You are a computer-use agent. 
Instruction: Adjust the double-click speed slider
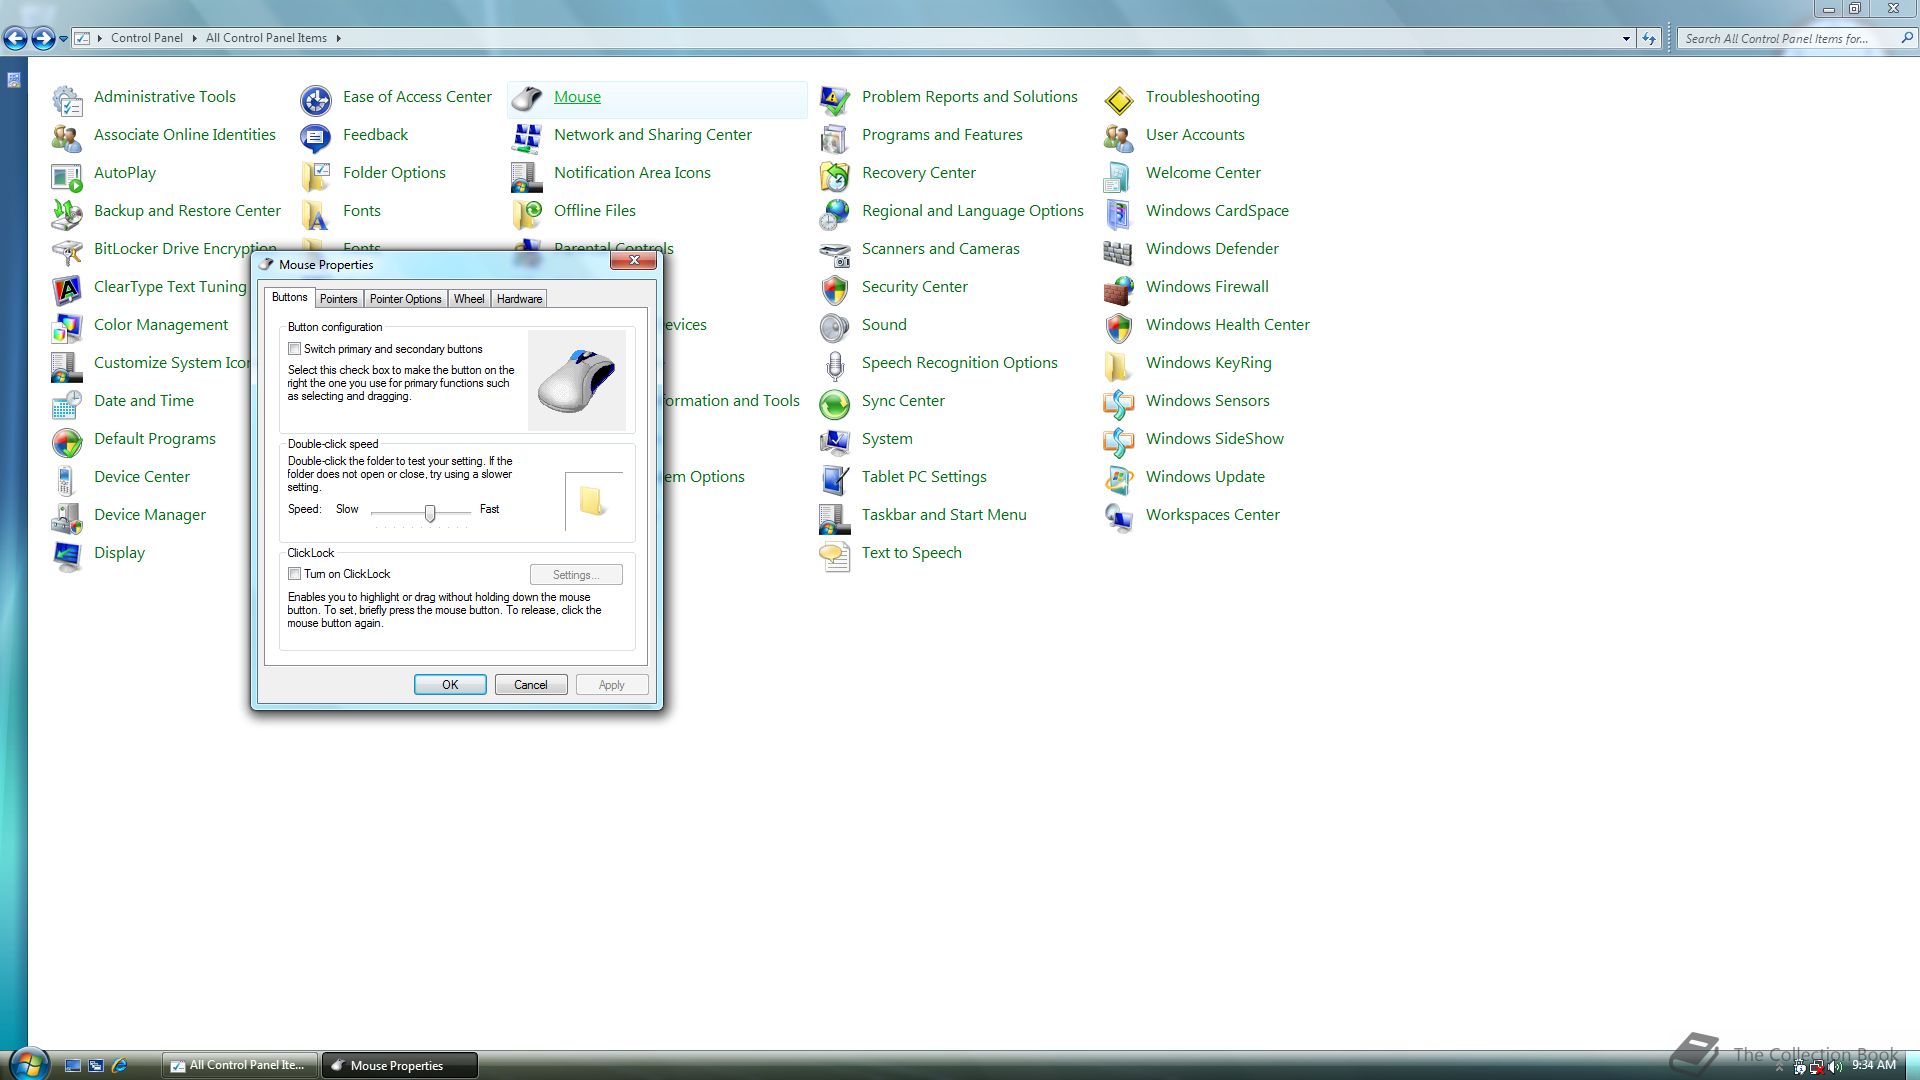(x=430, y=513)
